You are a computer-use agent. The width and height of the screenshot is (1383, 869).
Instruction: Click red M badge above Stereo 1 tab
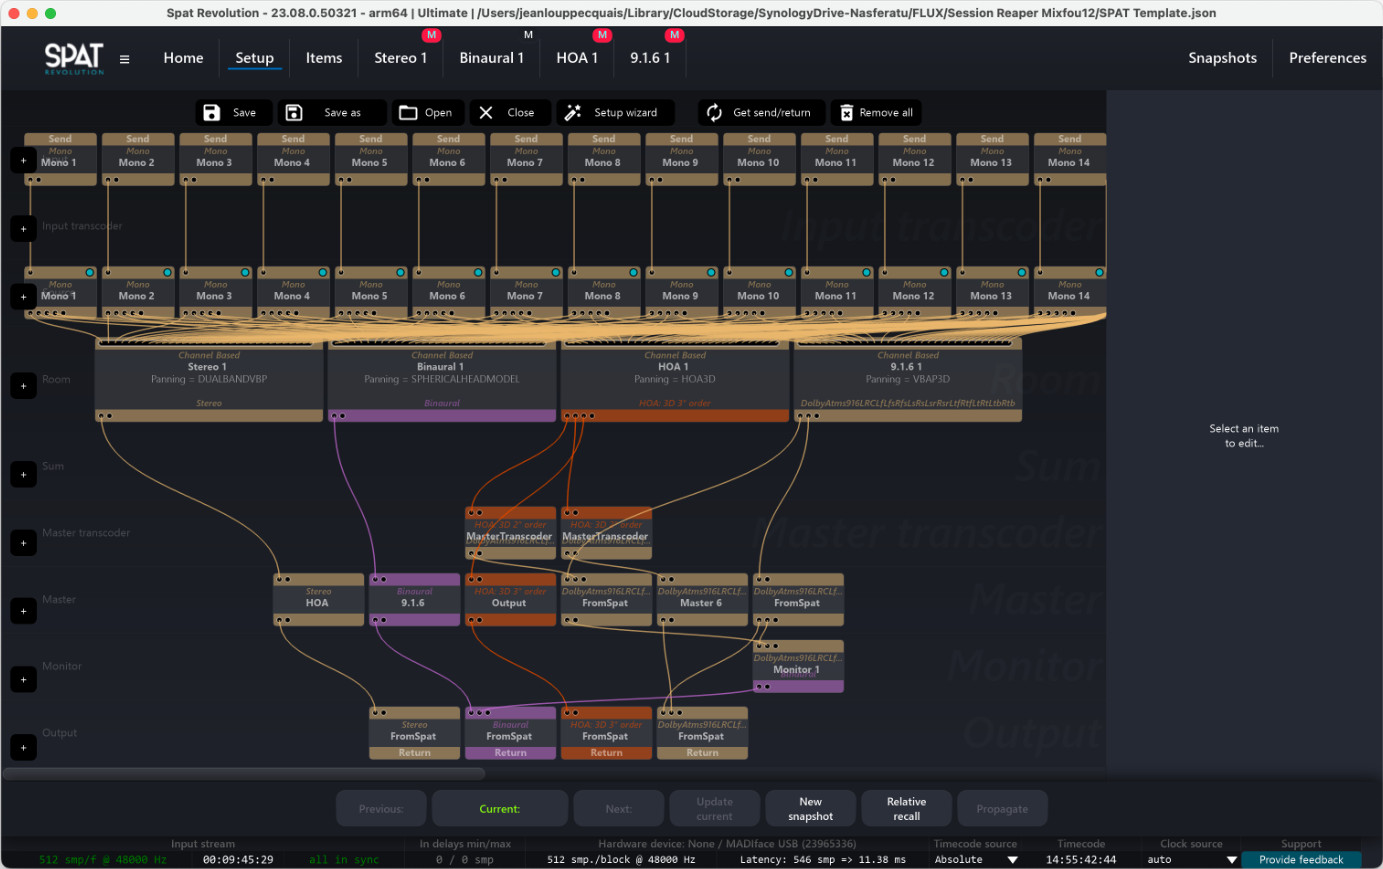point(431,35)
